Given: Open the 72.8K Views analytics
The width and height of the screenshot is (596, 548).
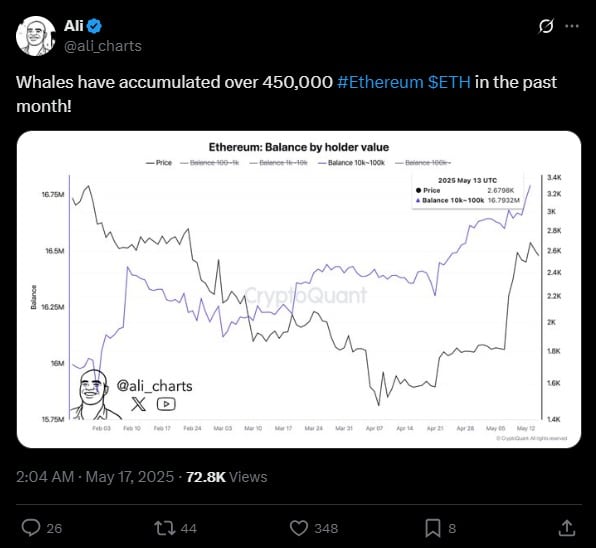Looking at the screenshot, I should [227, 477].
